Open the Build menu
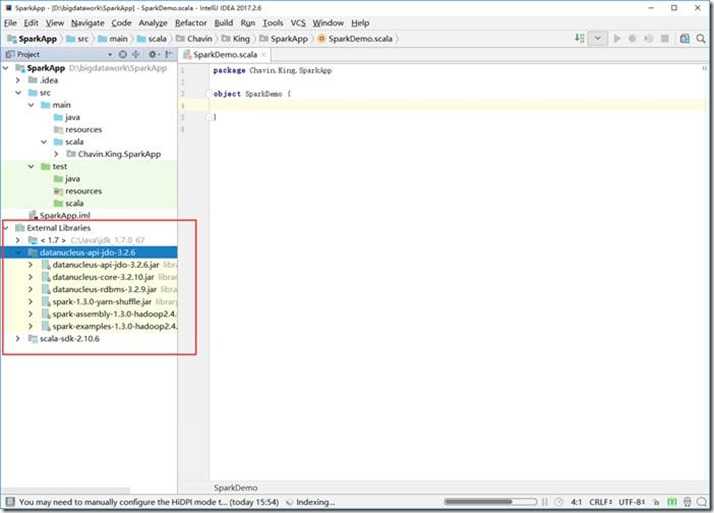This screenshot has height=513, width=714. tap(224, 23)
